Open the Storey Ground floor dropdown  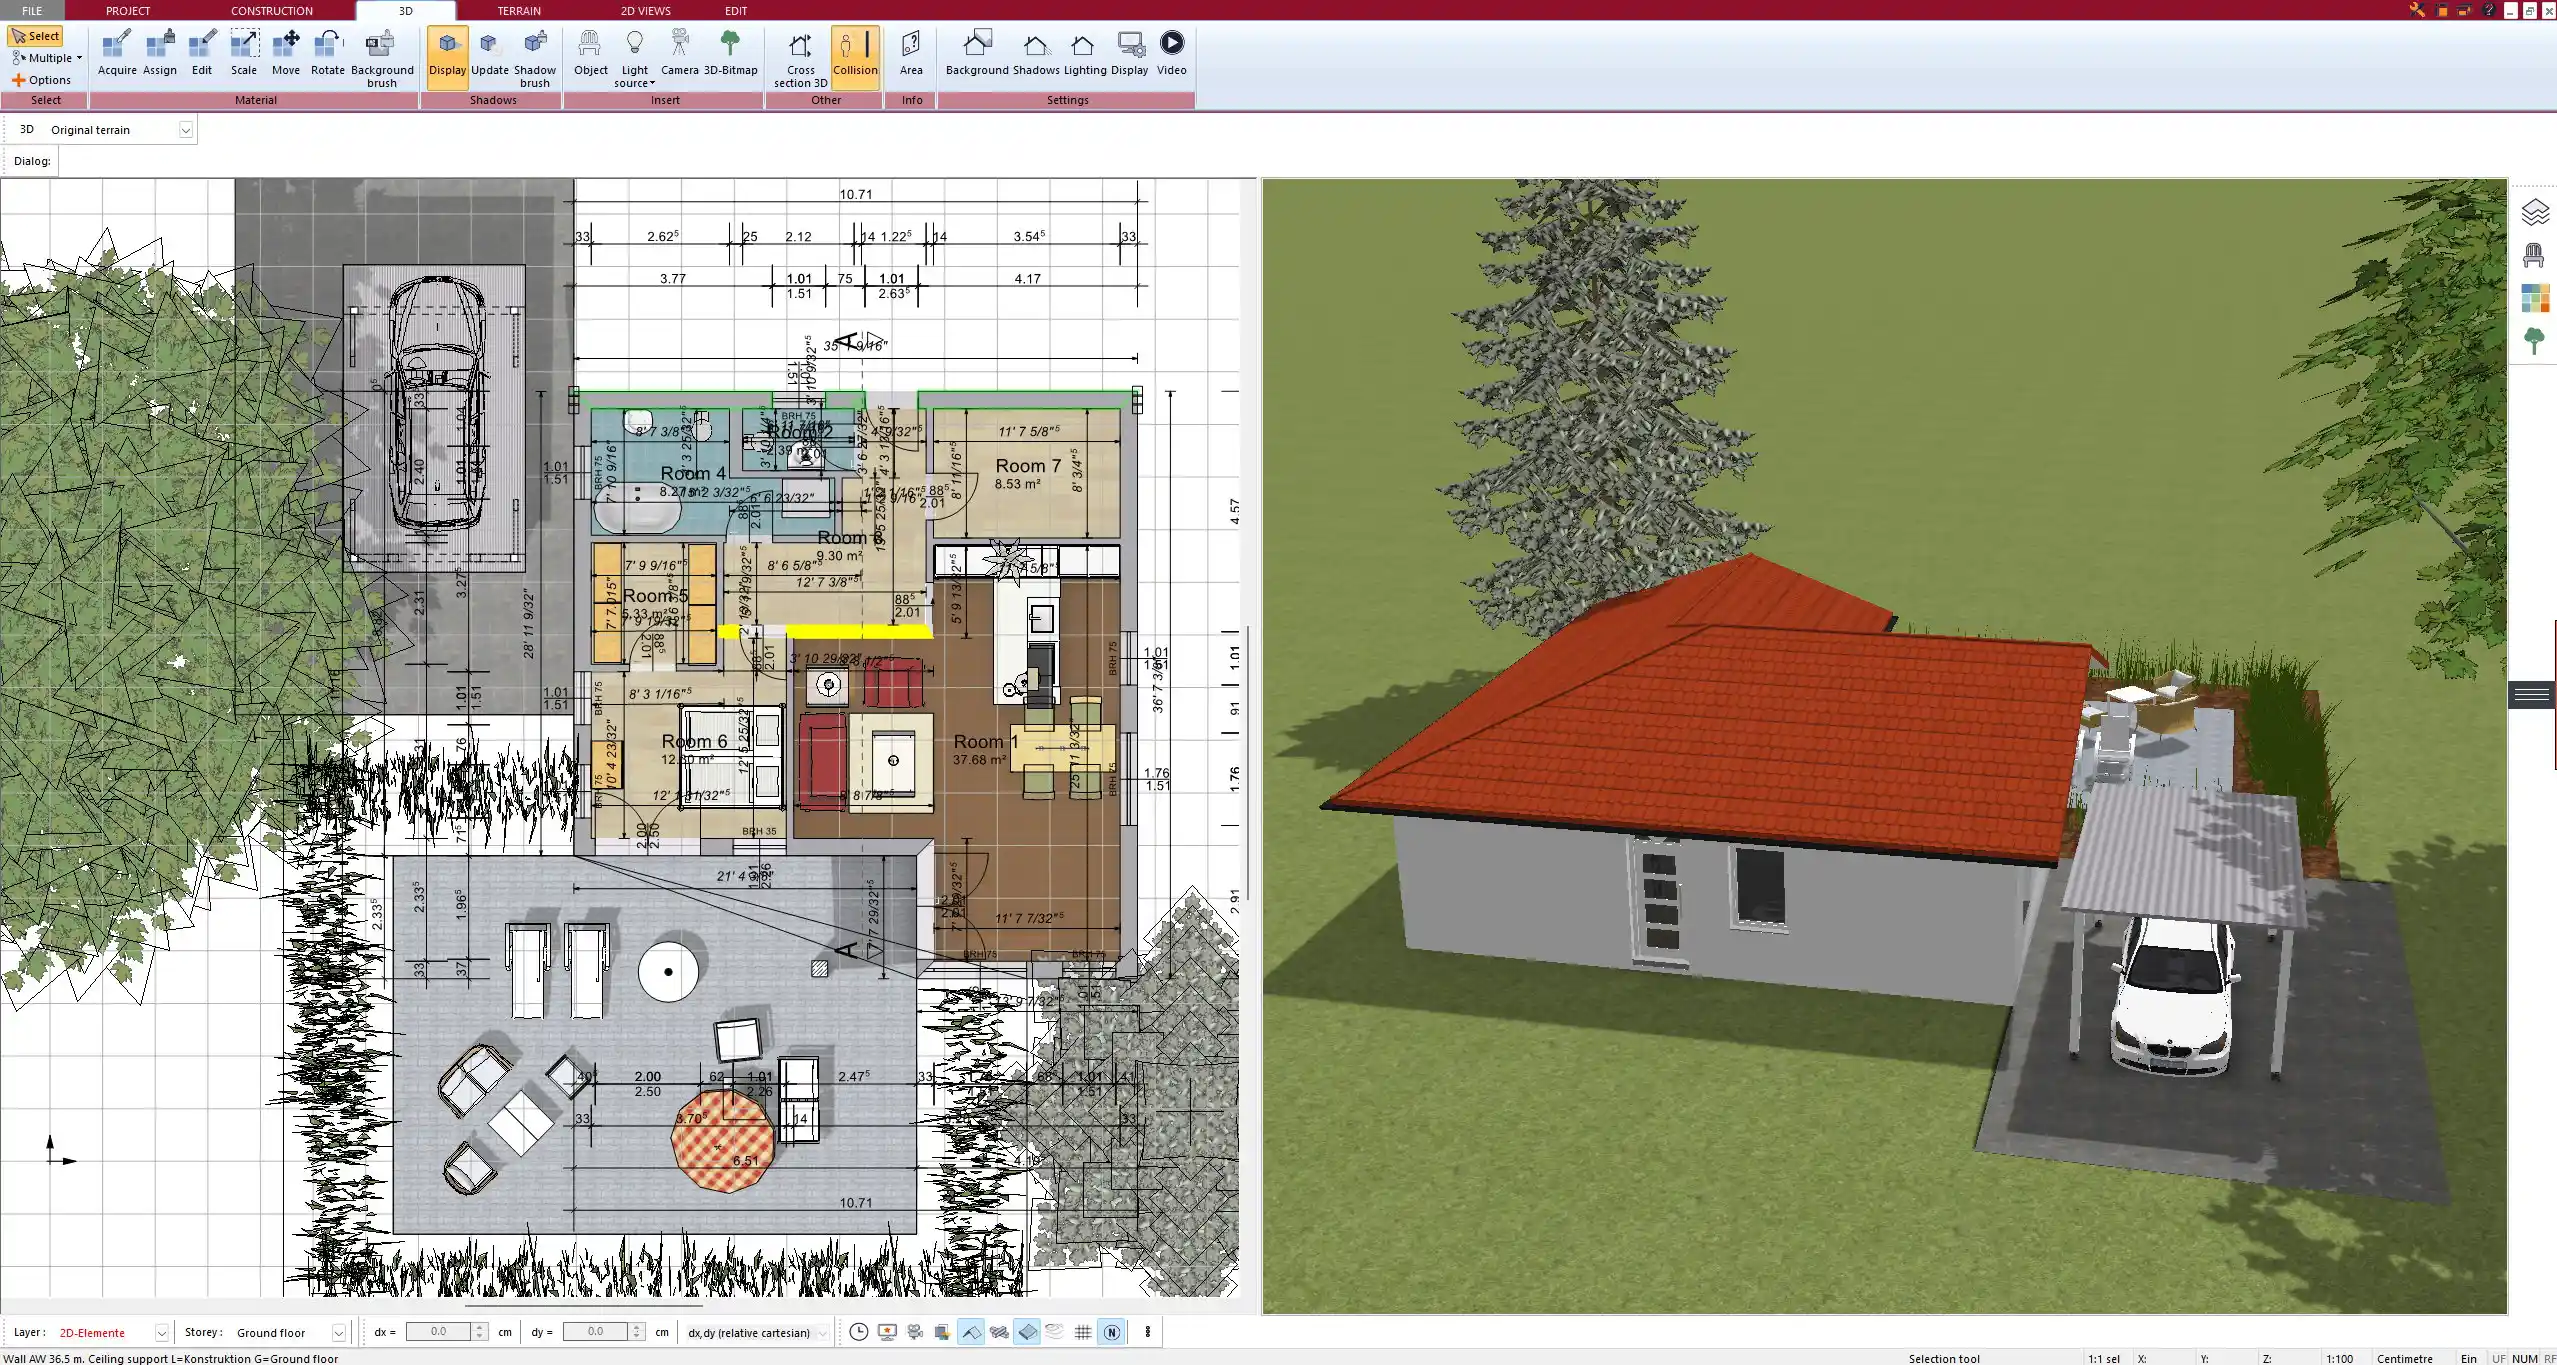click(338, 1333)
